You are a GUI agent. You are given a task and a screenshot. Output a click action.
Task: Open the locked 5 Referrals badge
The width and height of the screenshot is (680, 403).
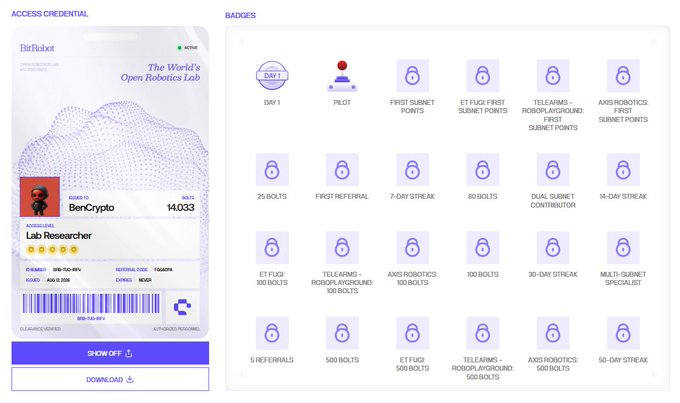point(272,333)
